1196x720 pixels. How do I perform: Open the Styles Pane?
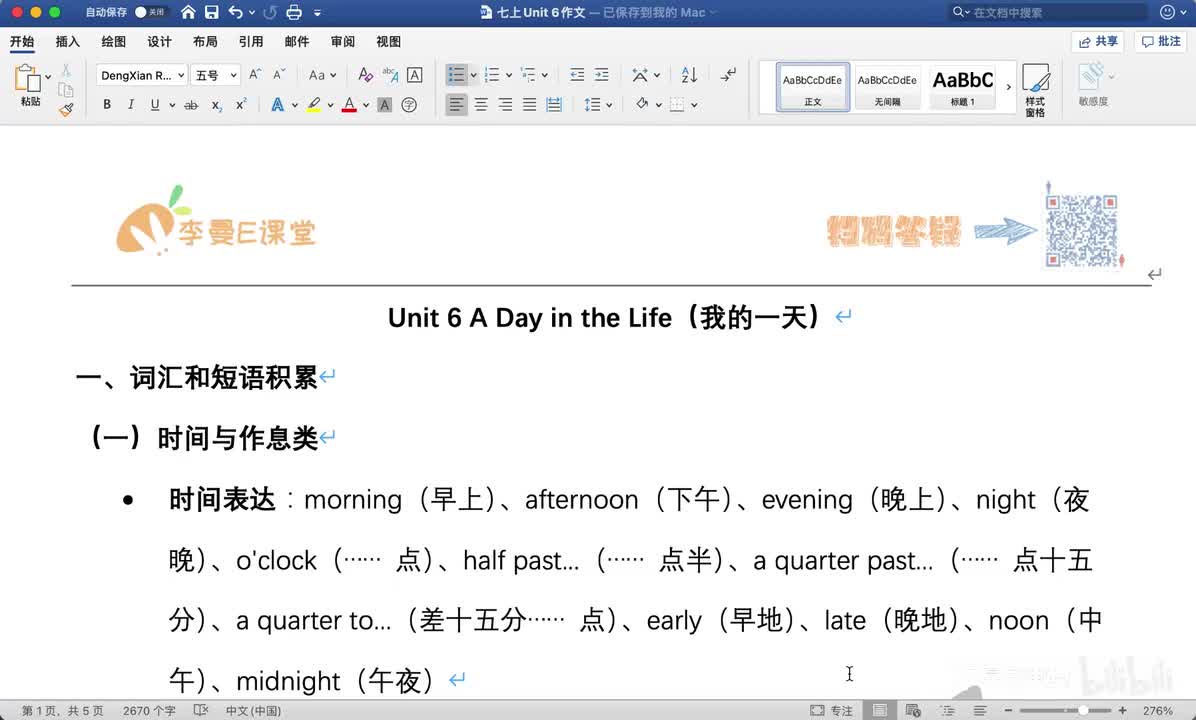click(1035, 90)
